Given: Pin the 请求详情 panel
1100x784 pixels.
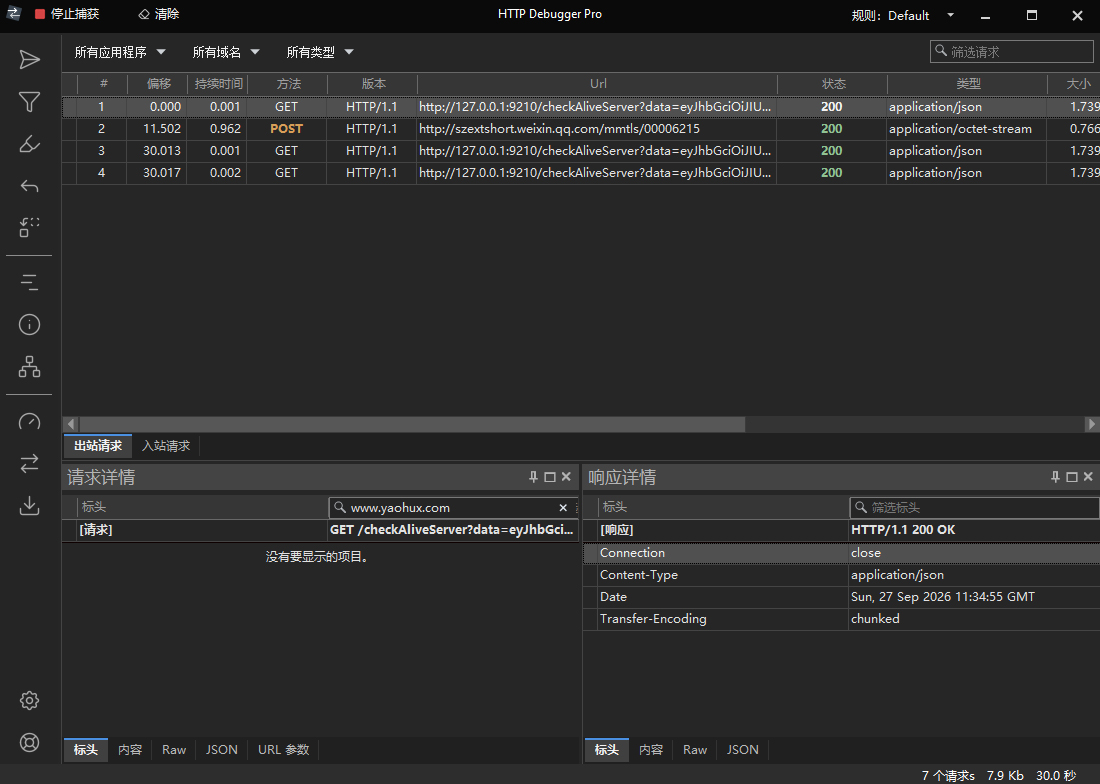Looking at the screenshot, I should pos(533,477).
